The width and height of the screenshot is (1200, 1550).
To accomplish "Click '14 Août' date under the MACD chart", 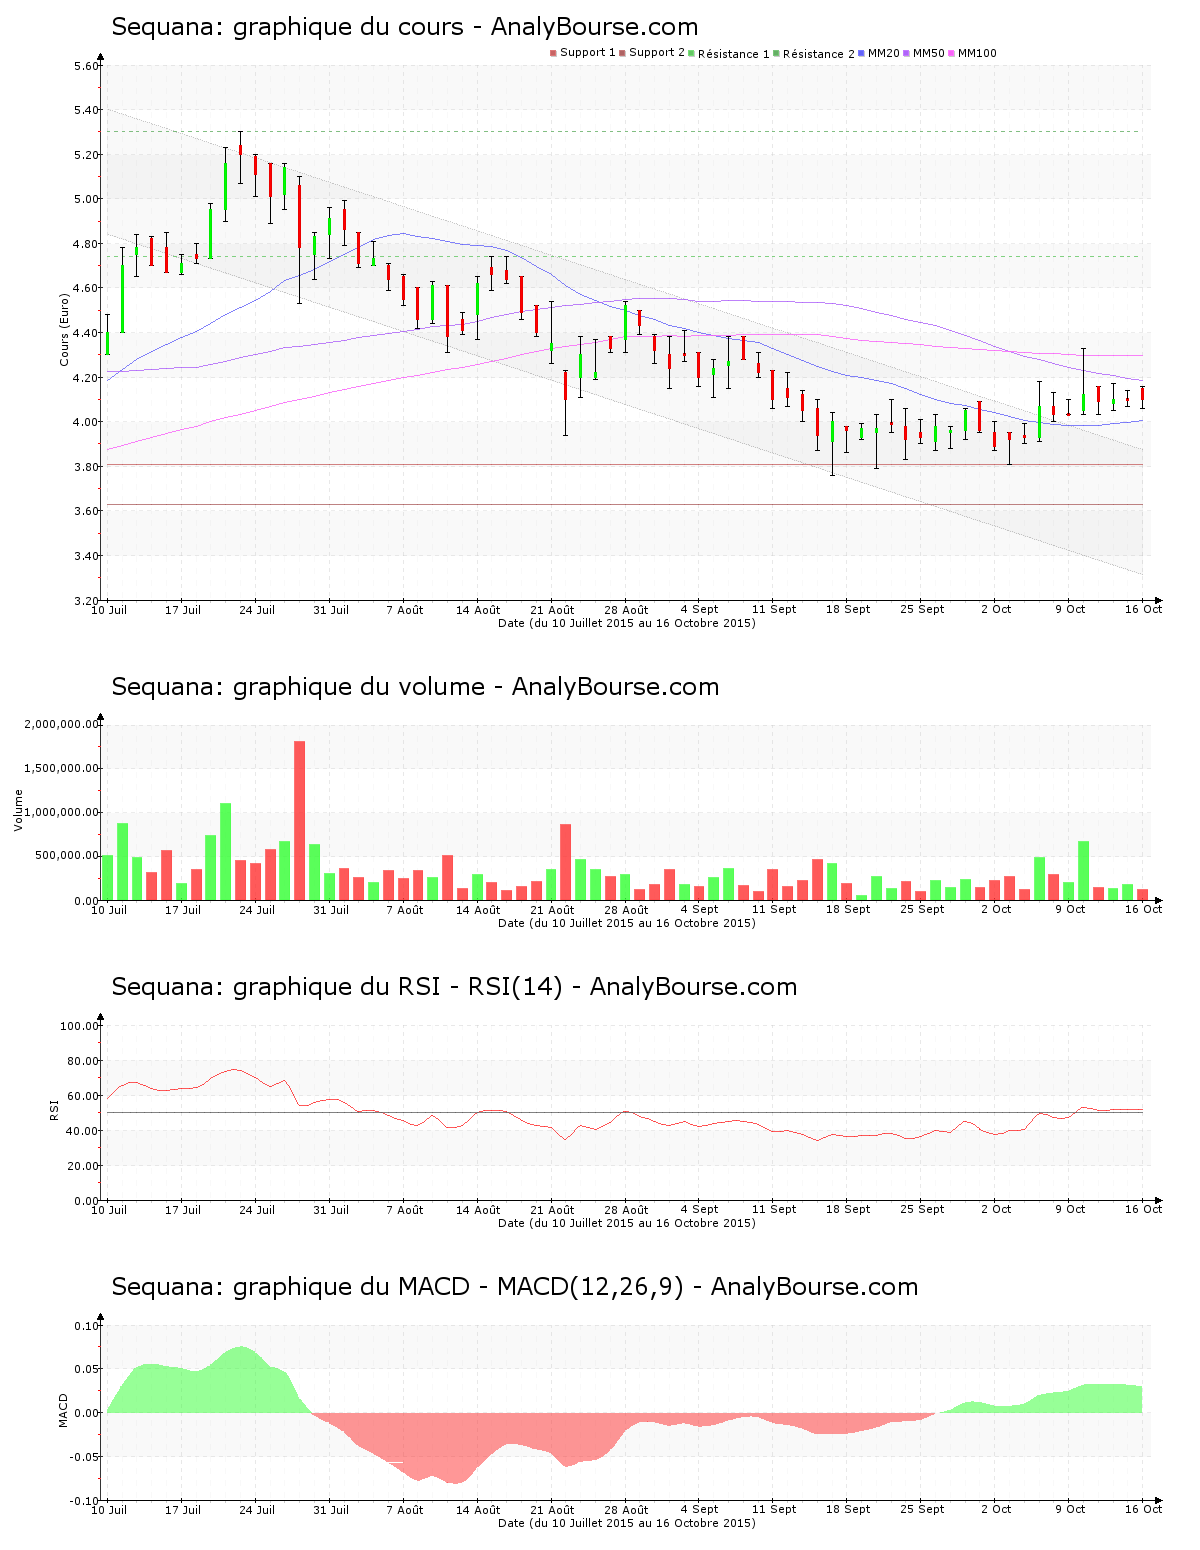I will click(478, 1510).
